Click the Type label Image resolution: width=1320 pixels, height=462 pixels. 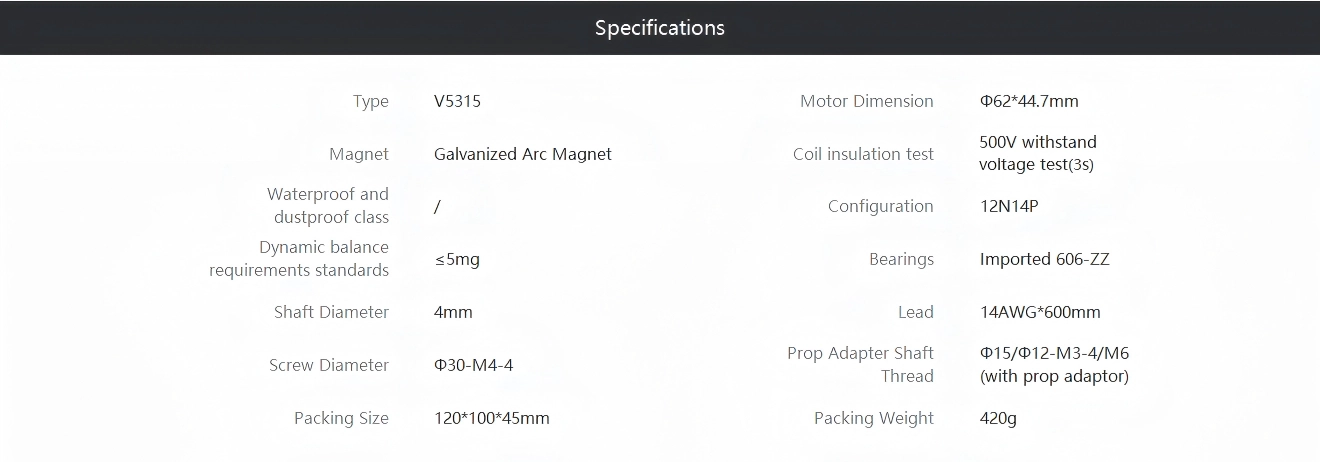point(370,101)
